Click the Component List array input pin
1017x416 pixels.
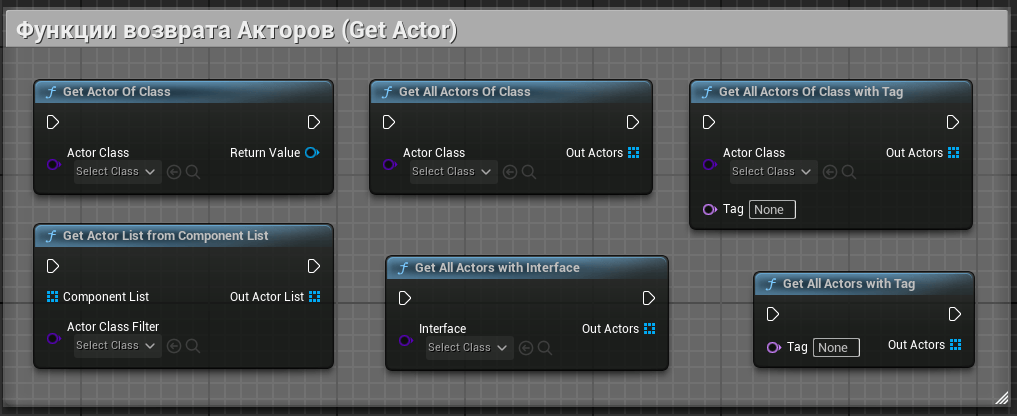(53, 297)
